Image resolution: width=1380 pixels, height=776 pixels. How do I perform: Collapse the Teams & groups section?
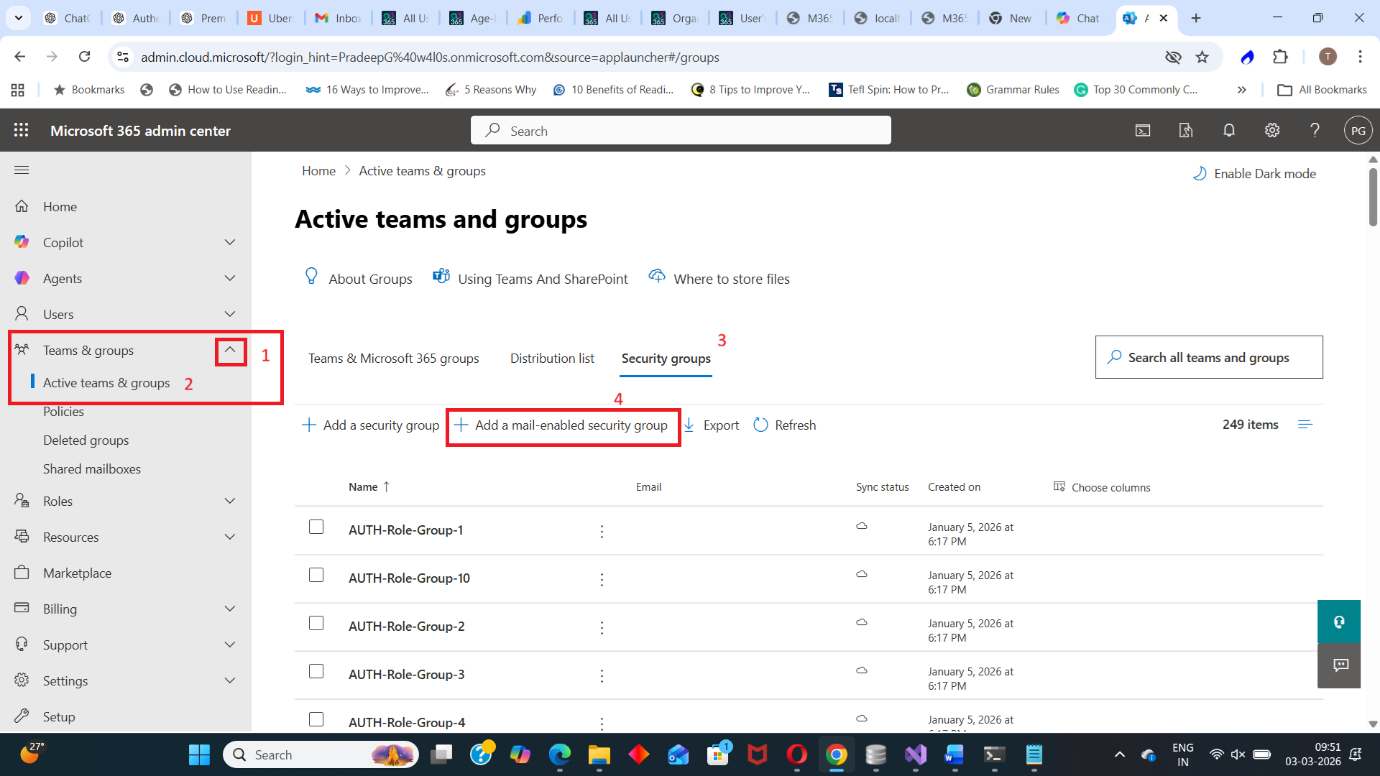230,350
